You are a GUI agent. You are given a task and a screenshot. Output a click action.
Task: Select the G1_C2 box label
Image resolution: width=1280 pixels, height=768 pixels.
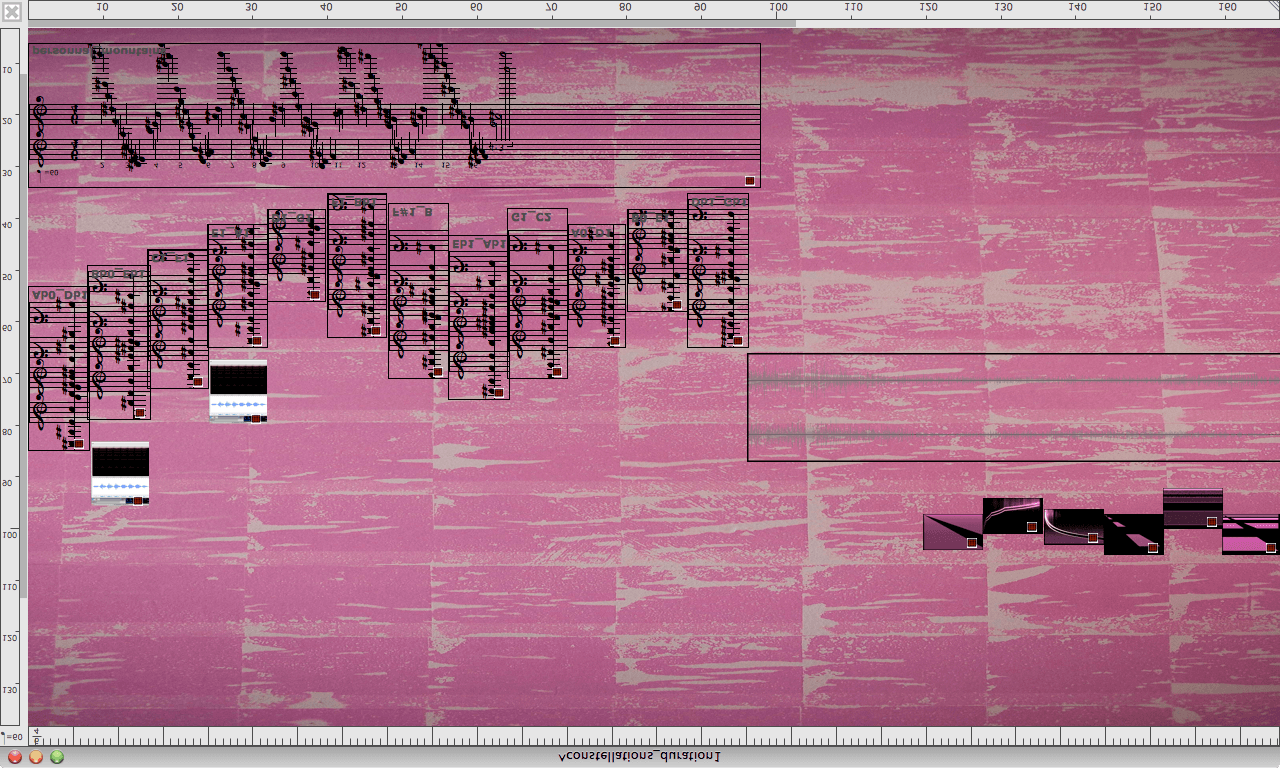tap(531, 216)
